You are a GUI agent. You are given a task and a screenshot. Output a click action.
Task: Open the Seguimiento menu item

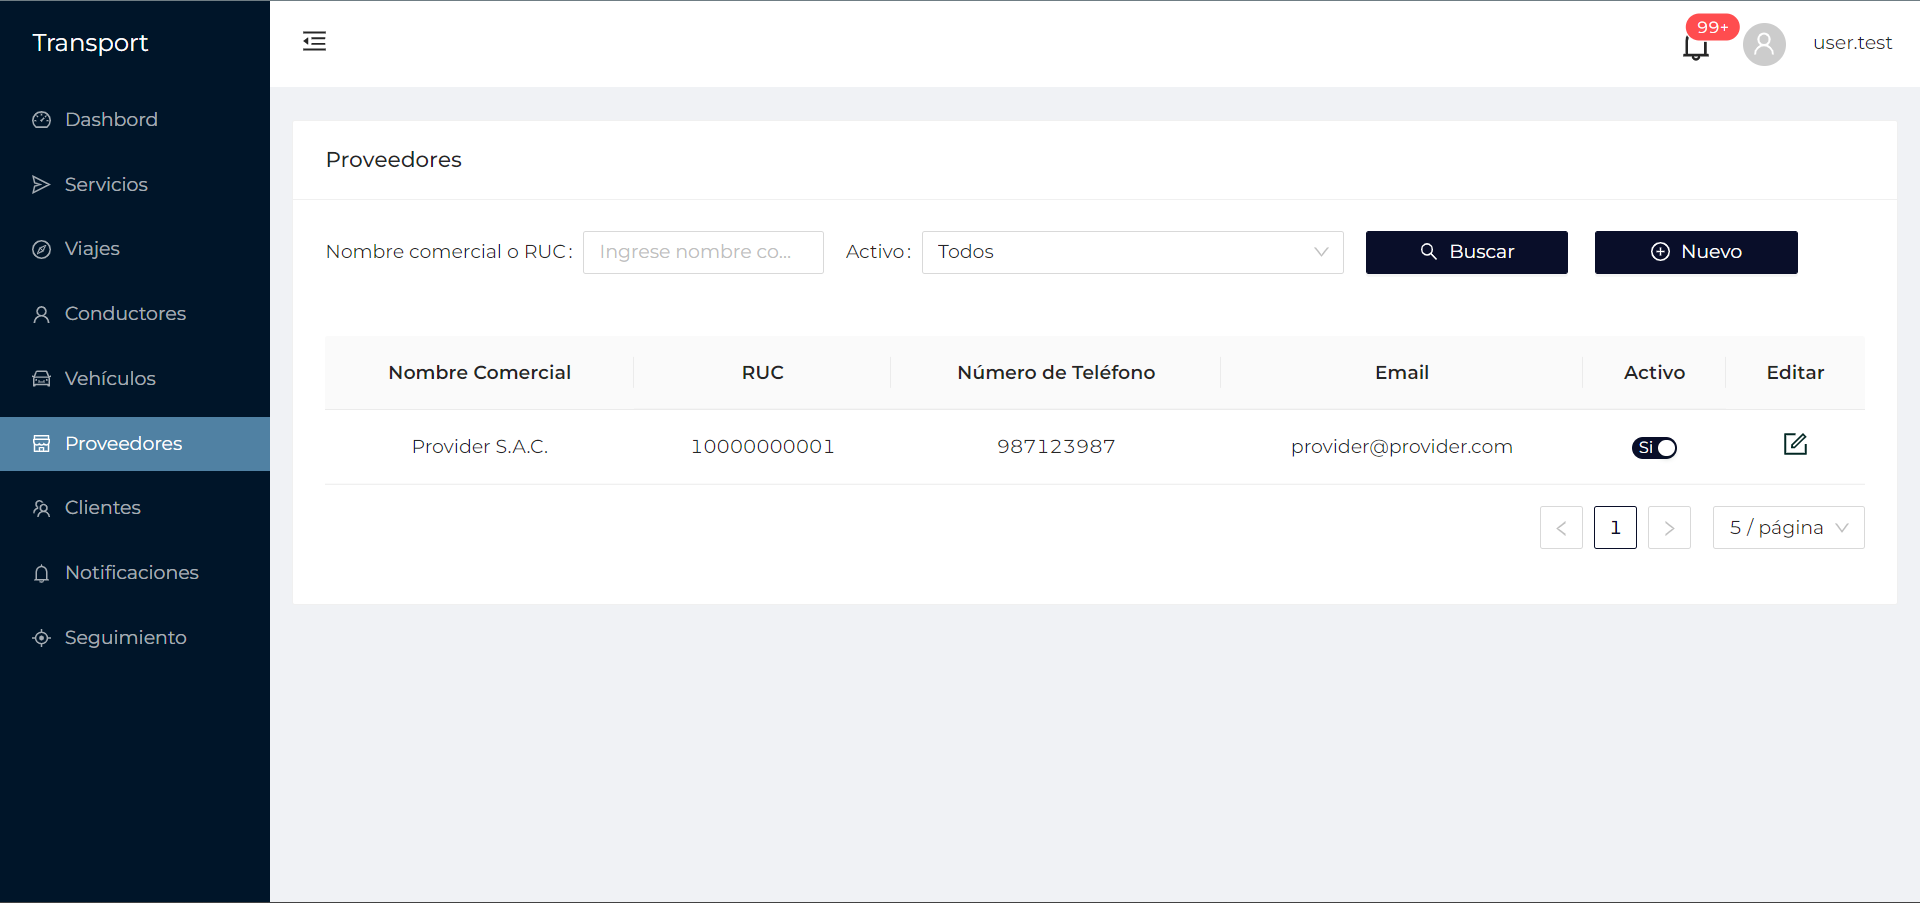coord(135,638)
